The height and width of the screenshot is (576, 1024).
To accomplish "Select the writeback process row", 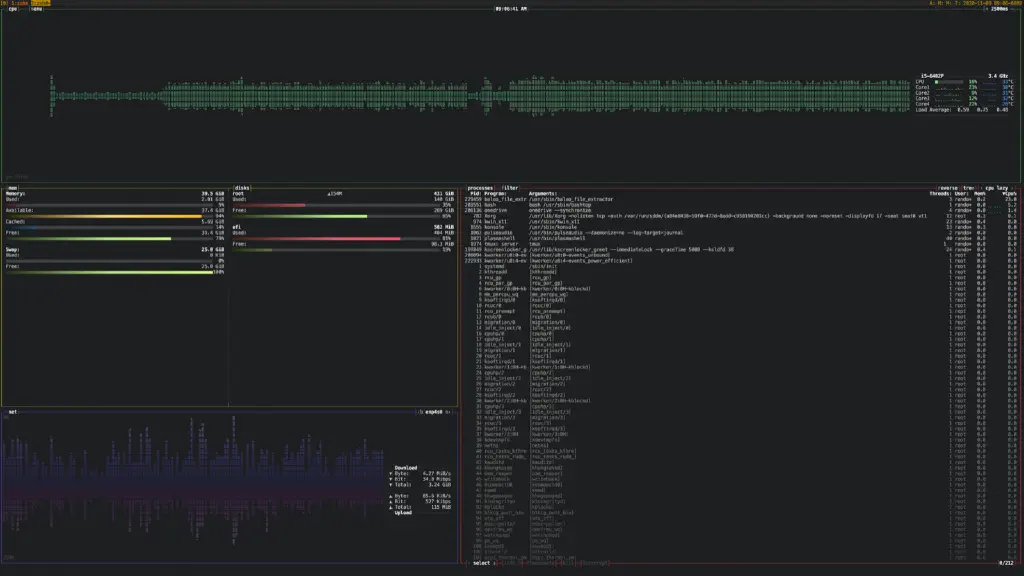I will (x=740, y=479).
